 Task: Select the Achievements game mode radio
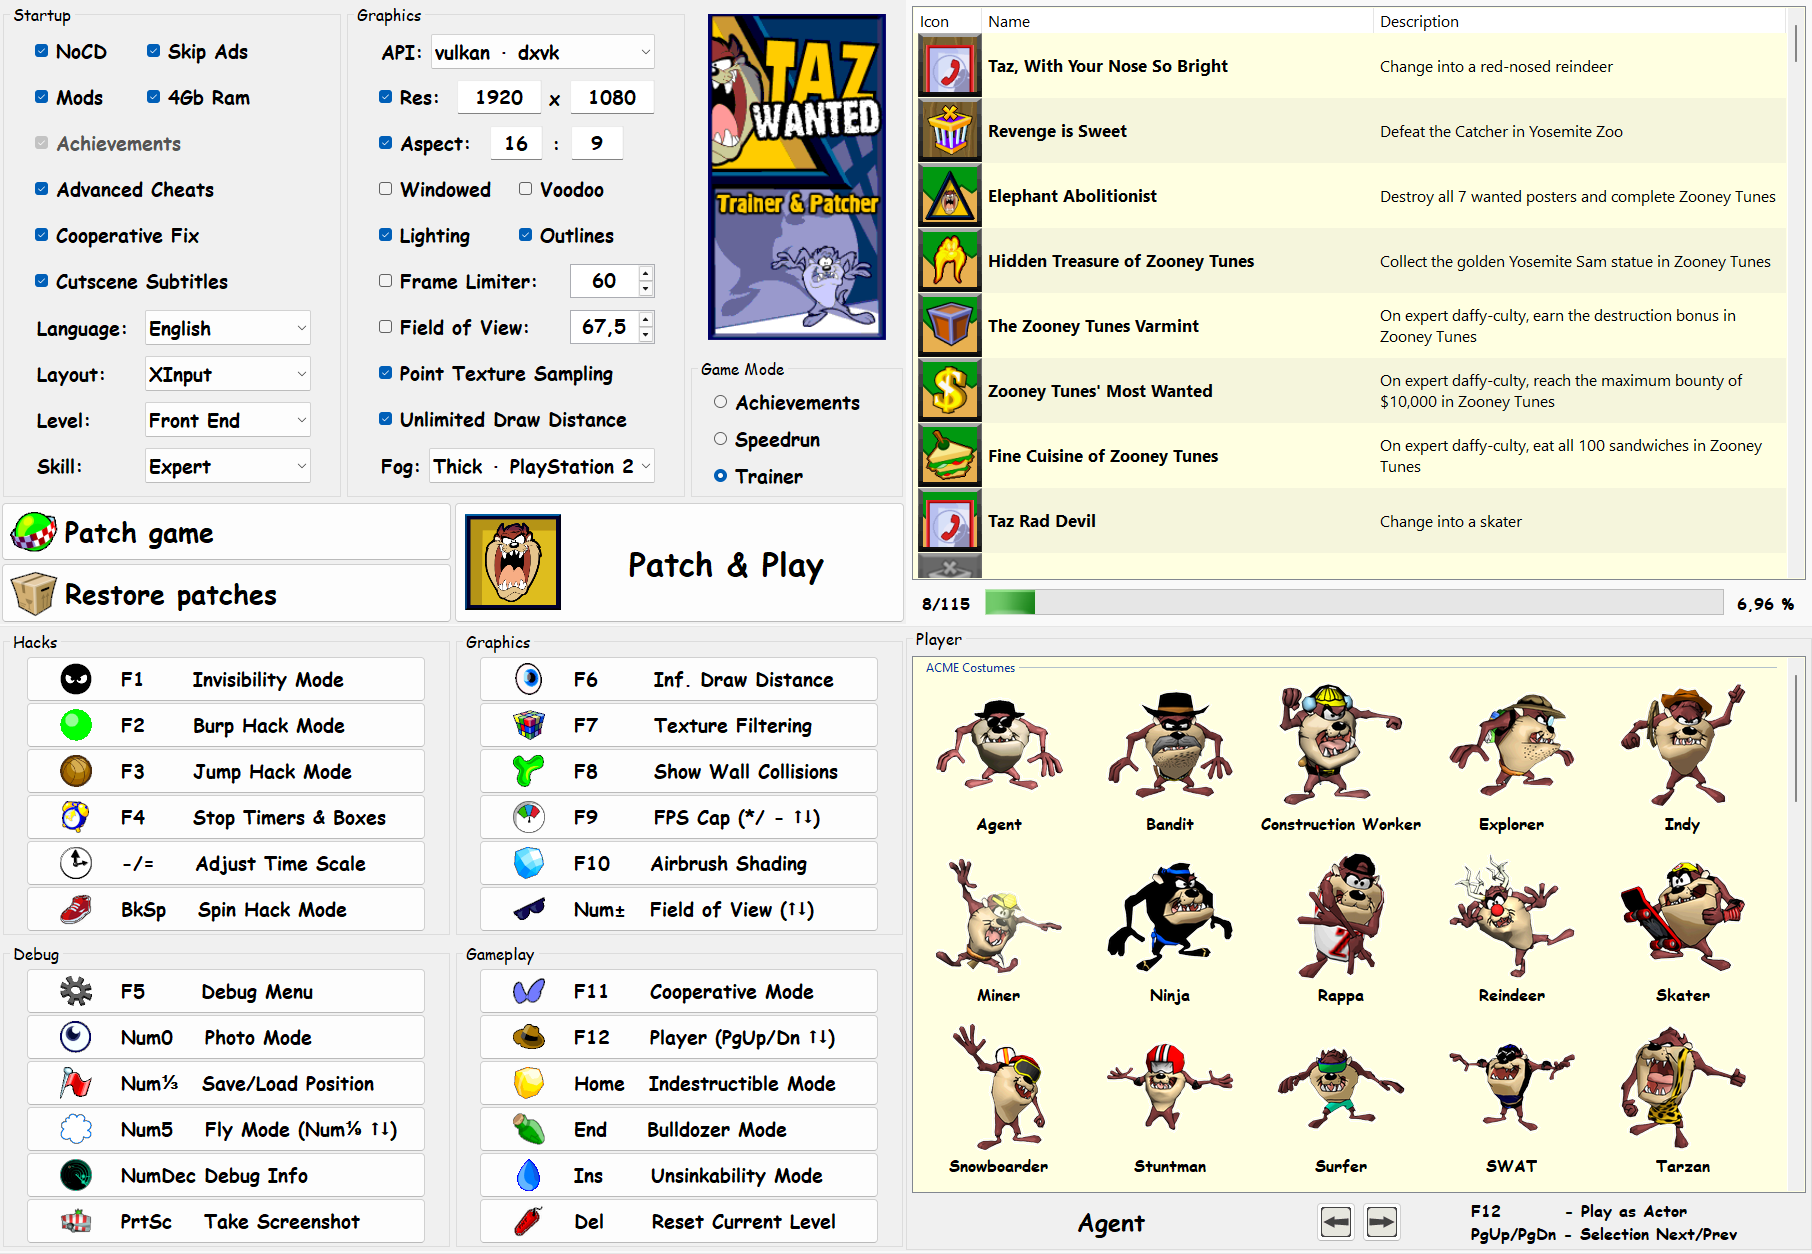[x=720, y=402]
